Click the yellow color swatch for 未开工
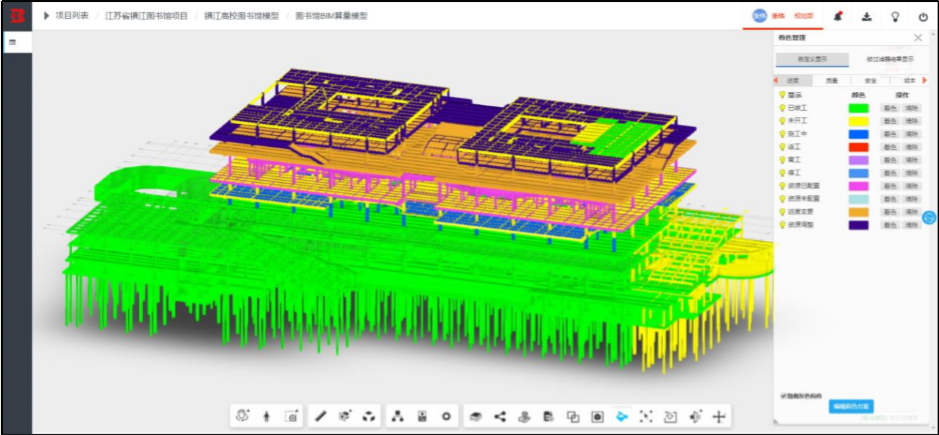 [858, 121]
